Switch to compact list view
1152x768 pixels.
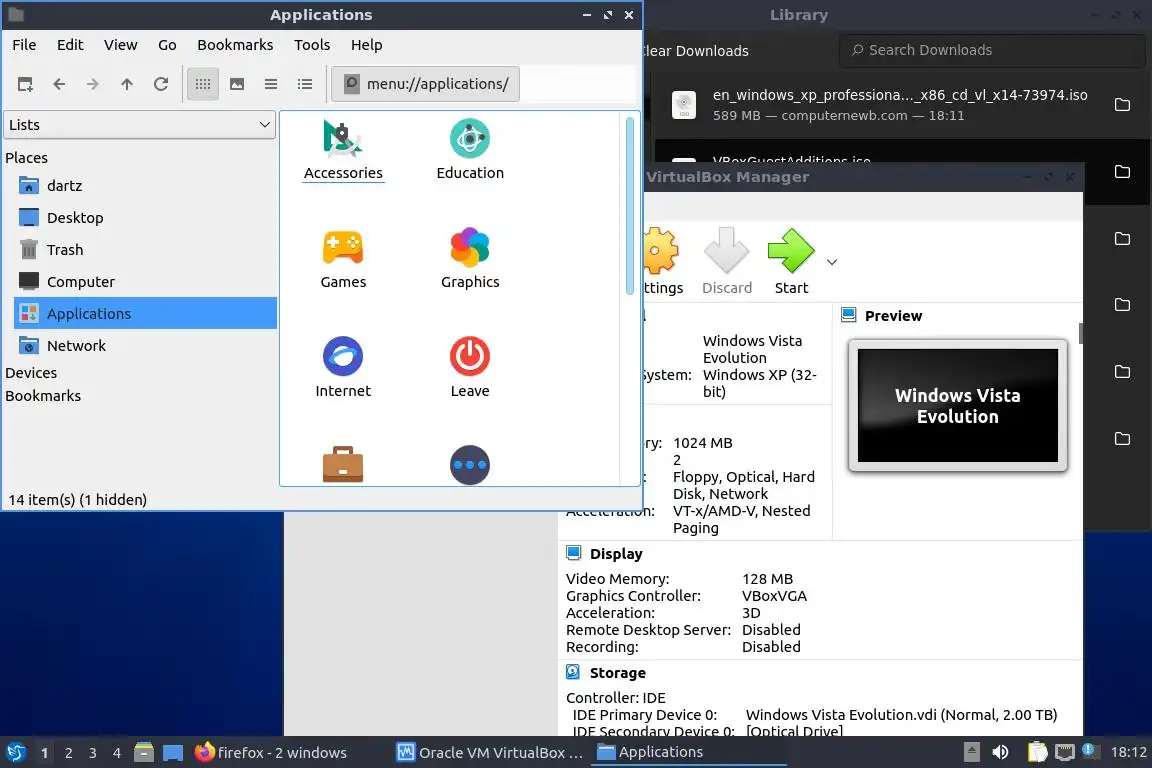[x=271, y=84]
